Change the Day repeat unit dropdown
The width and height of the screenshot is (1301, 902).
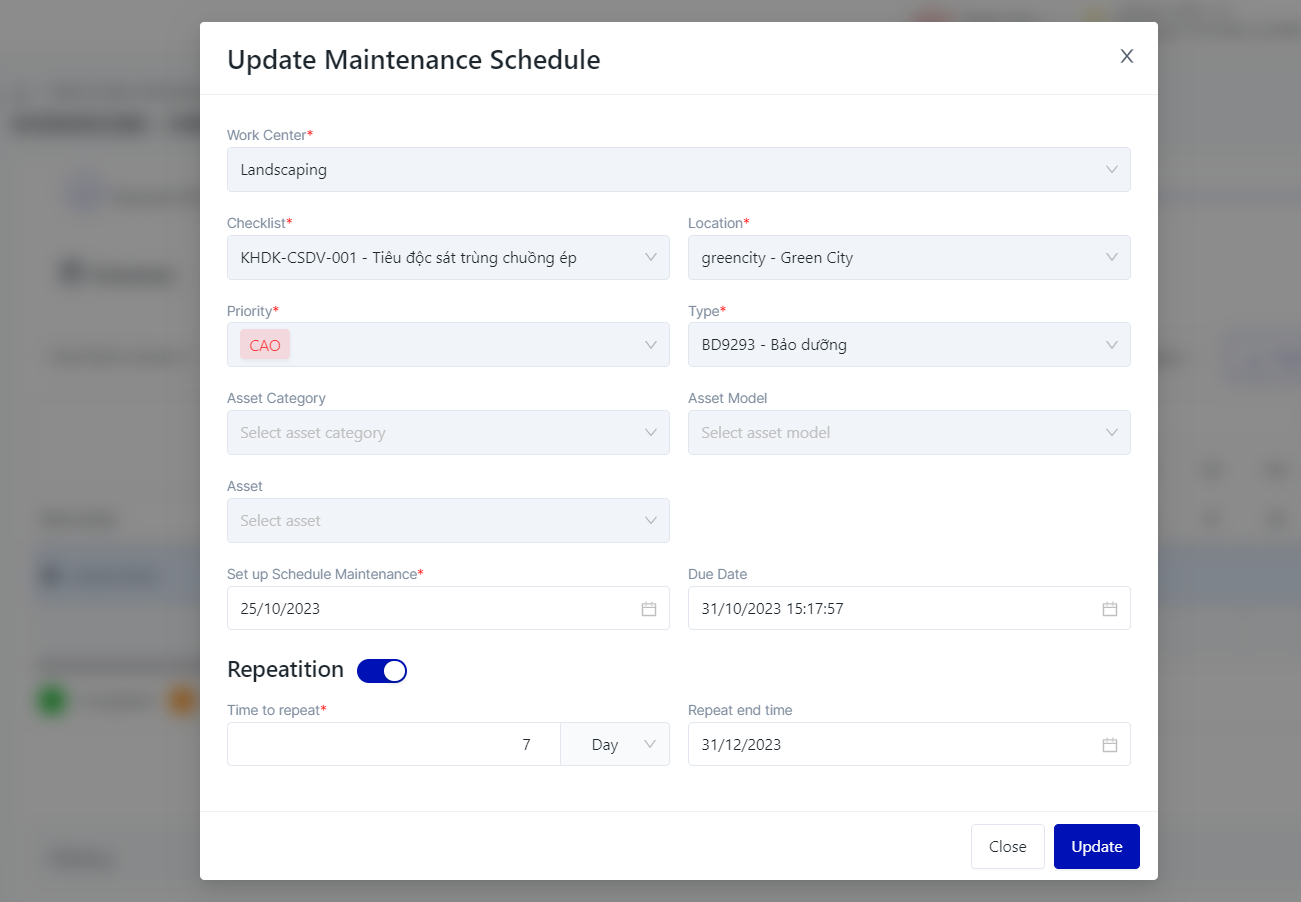click(615, 745)
